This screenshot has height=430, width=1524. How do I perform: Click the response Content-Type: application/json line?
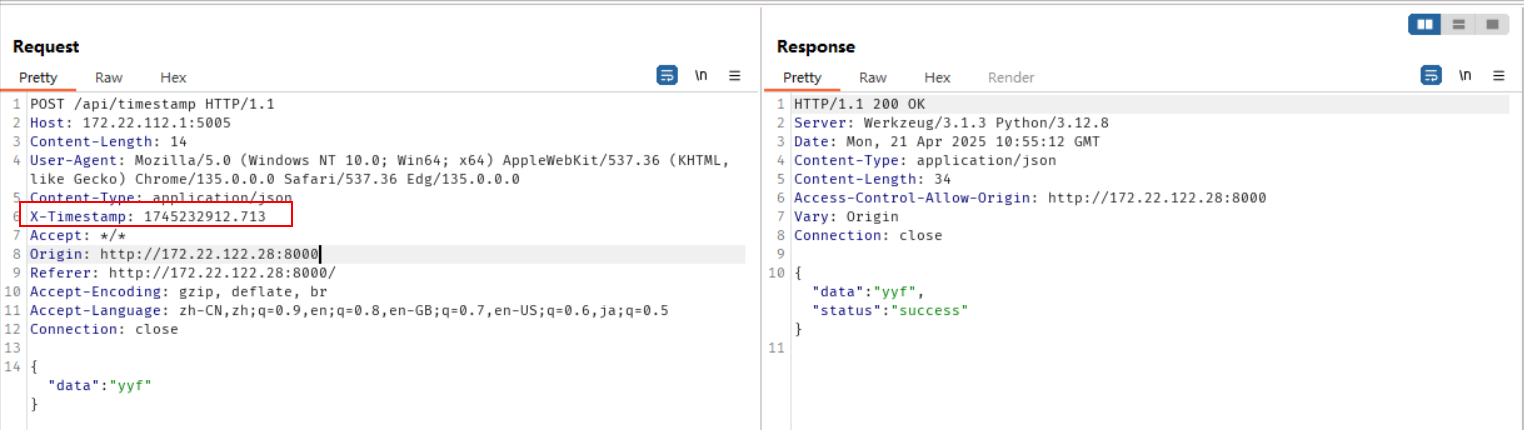pos(925,160)
